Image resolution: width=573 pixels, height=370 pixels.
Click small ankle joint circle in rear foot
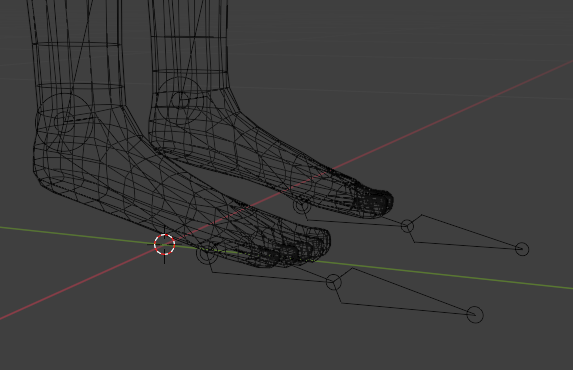coord(180,100)
